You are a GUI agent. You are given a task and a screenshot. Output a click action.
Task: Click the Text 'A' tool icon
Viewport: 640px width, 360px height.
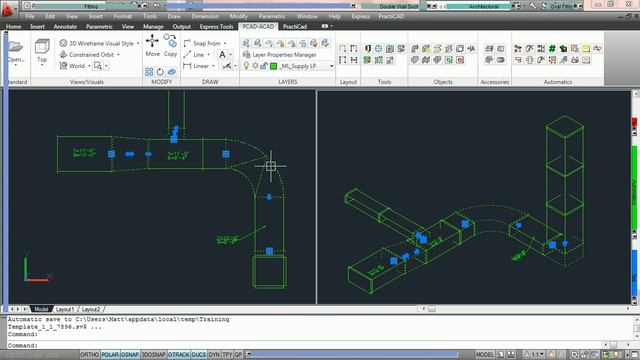222,54
